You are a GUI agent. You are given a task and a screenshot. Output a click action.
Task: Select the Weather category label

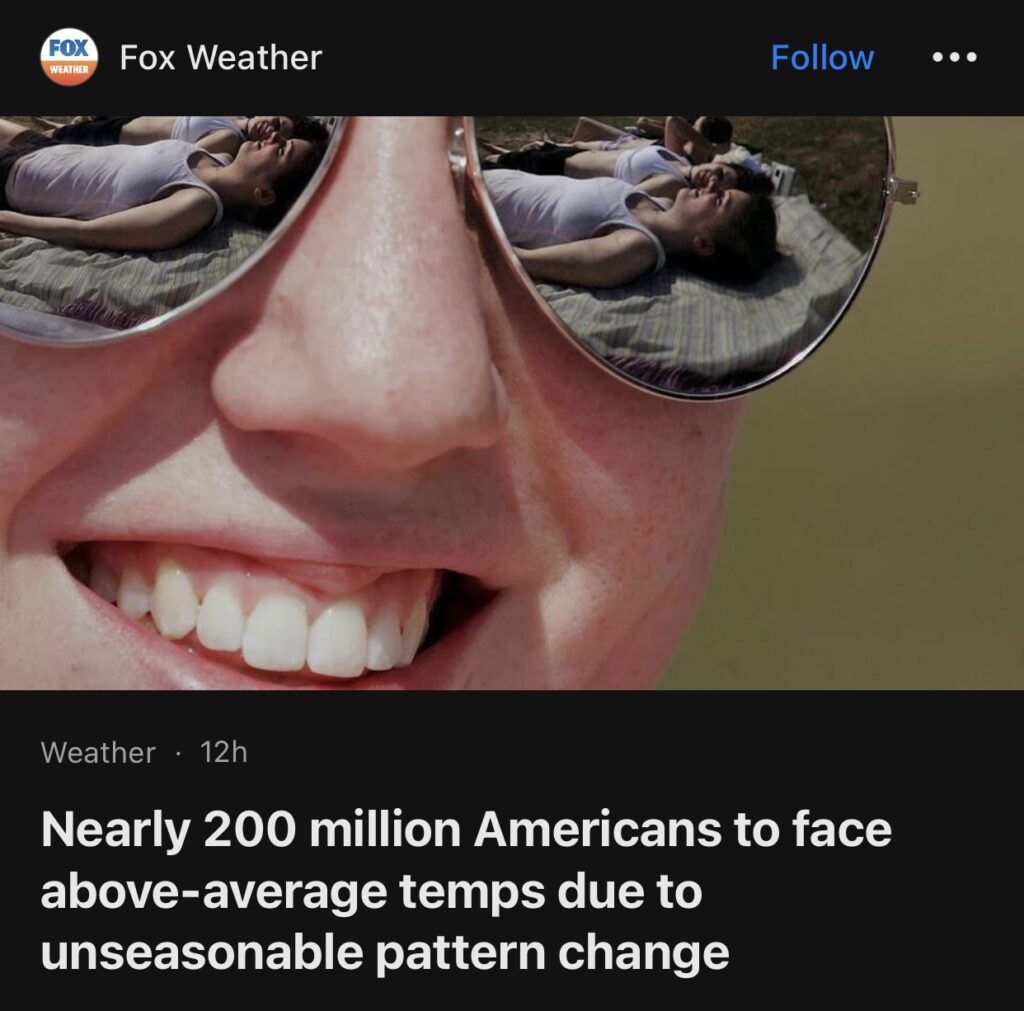[98, 752]
